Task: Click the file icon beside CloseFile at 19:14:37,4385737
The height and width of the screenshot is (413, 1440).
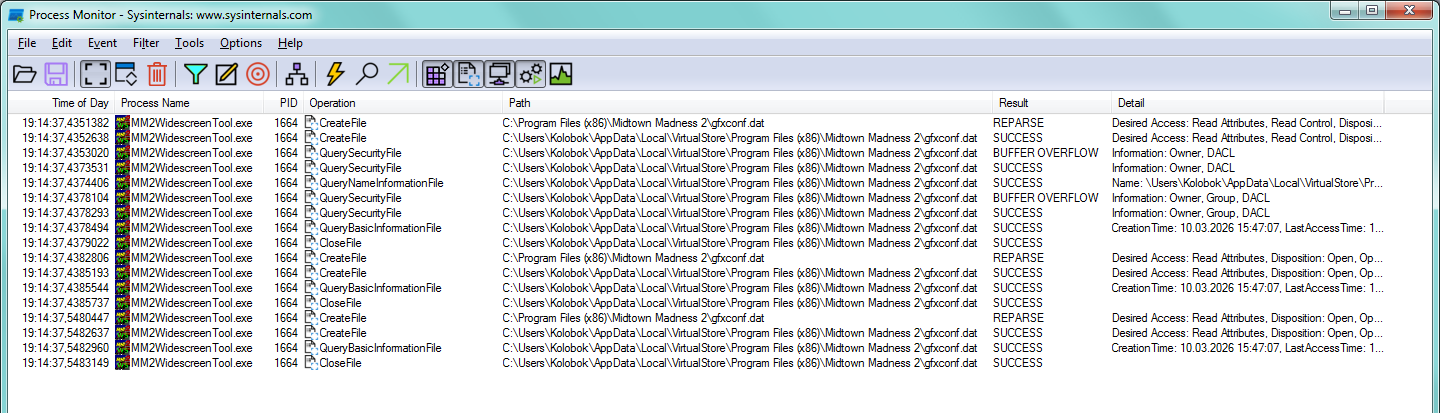Action: pos(311,303)
